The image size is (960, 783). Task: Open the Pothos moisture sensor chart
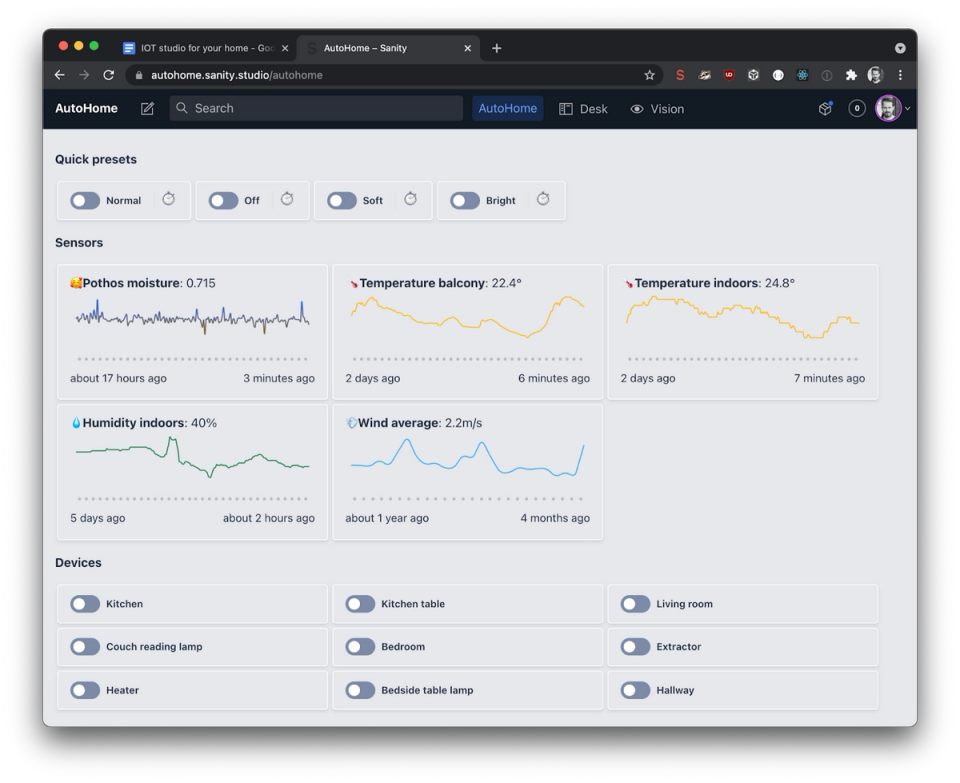[192, 332]
